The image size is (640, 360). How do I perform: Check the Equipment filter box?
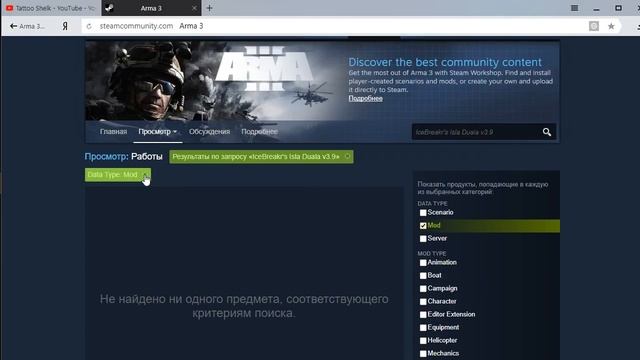click(423, 328)
